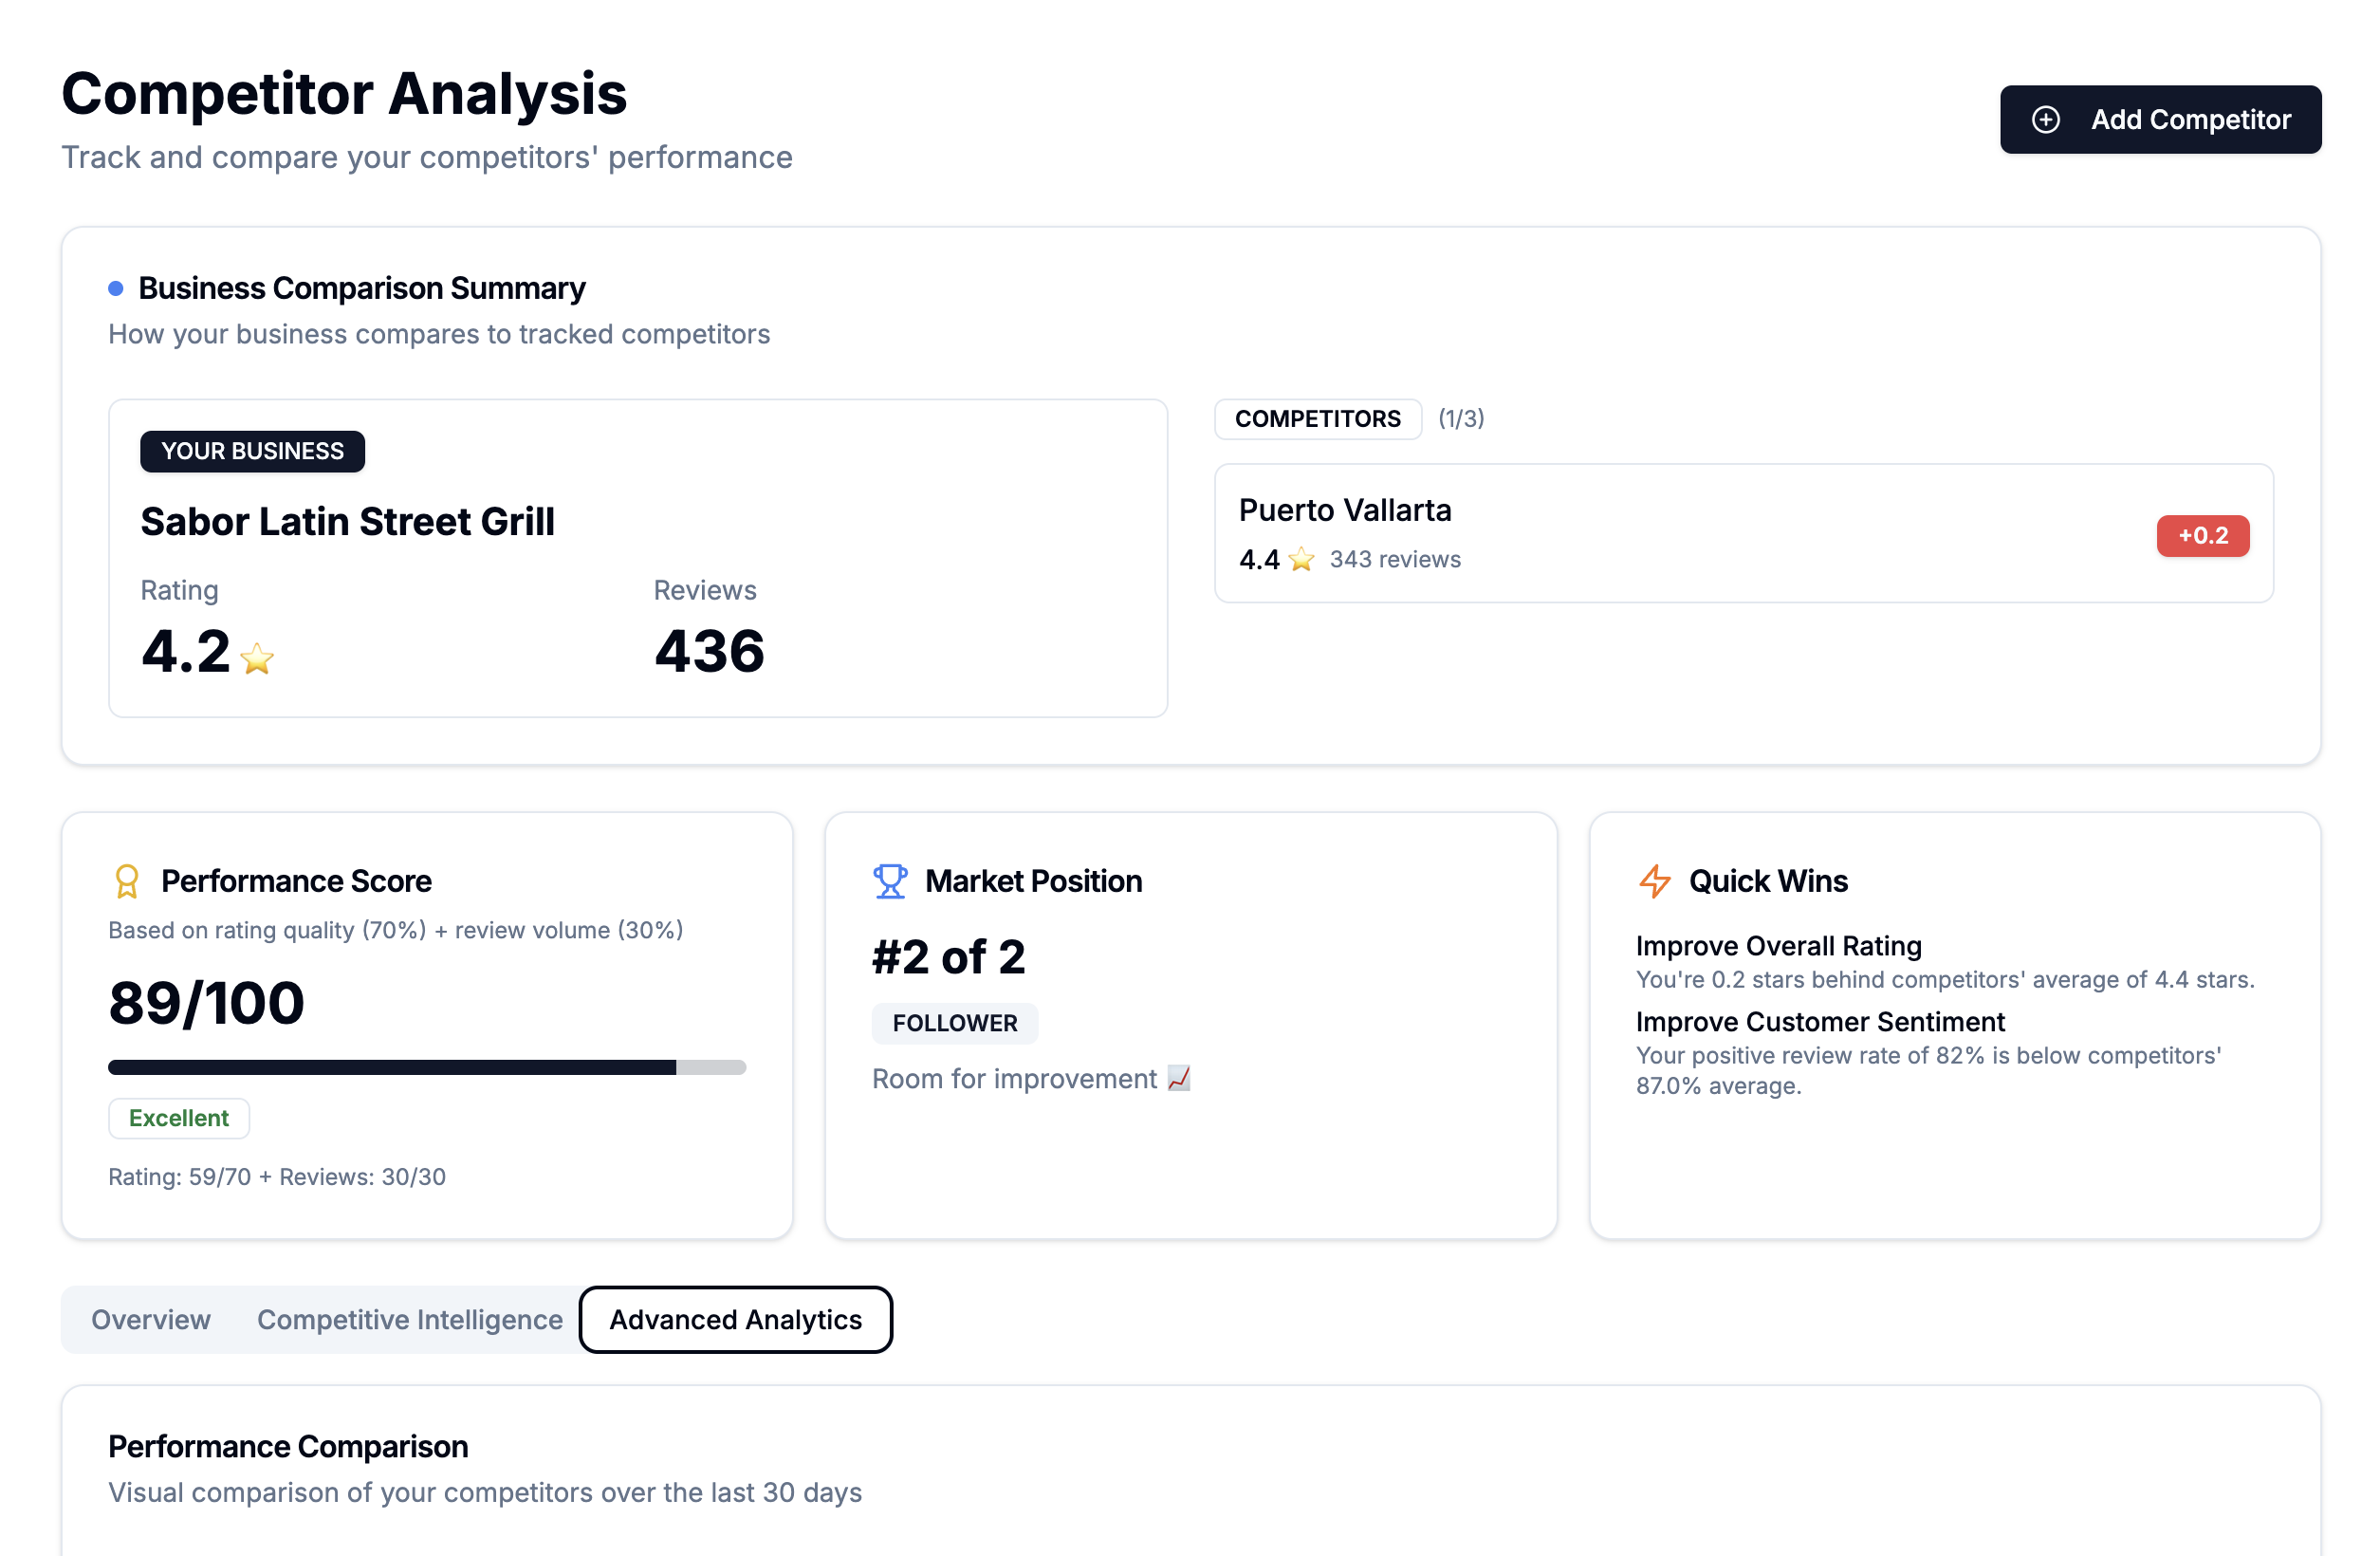Viewport: 2380px width, 1556px height.
Task: Click the COMPETITORS label badge
Action: coord(1317,419)
